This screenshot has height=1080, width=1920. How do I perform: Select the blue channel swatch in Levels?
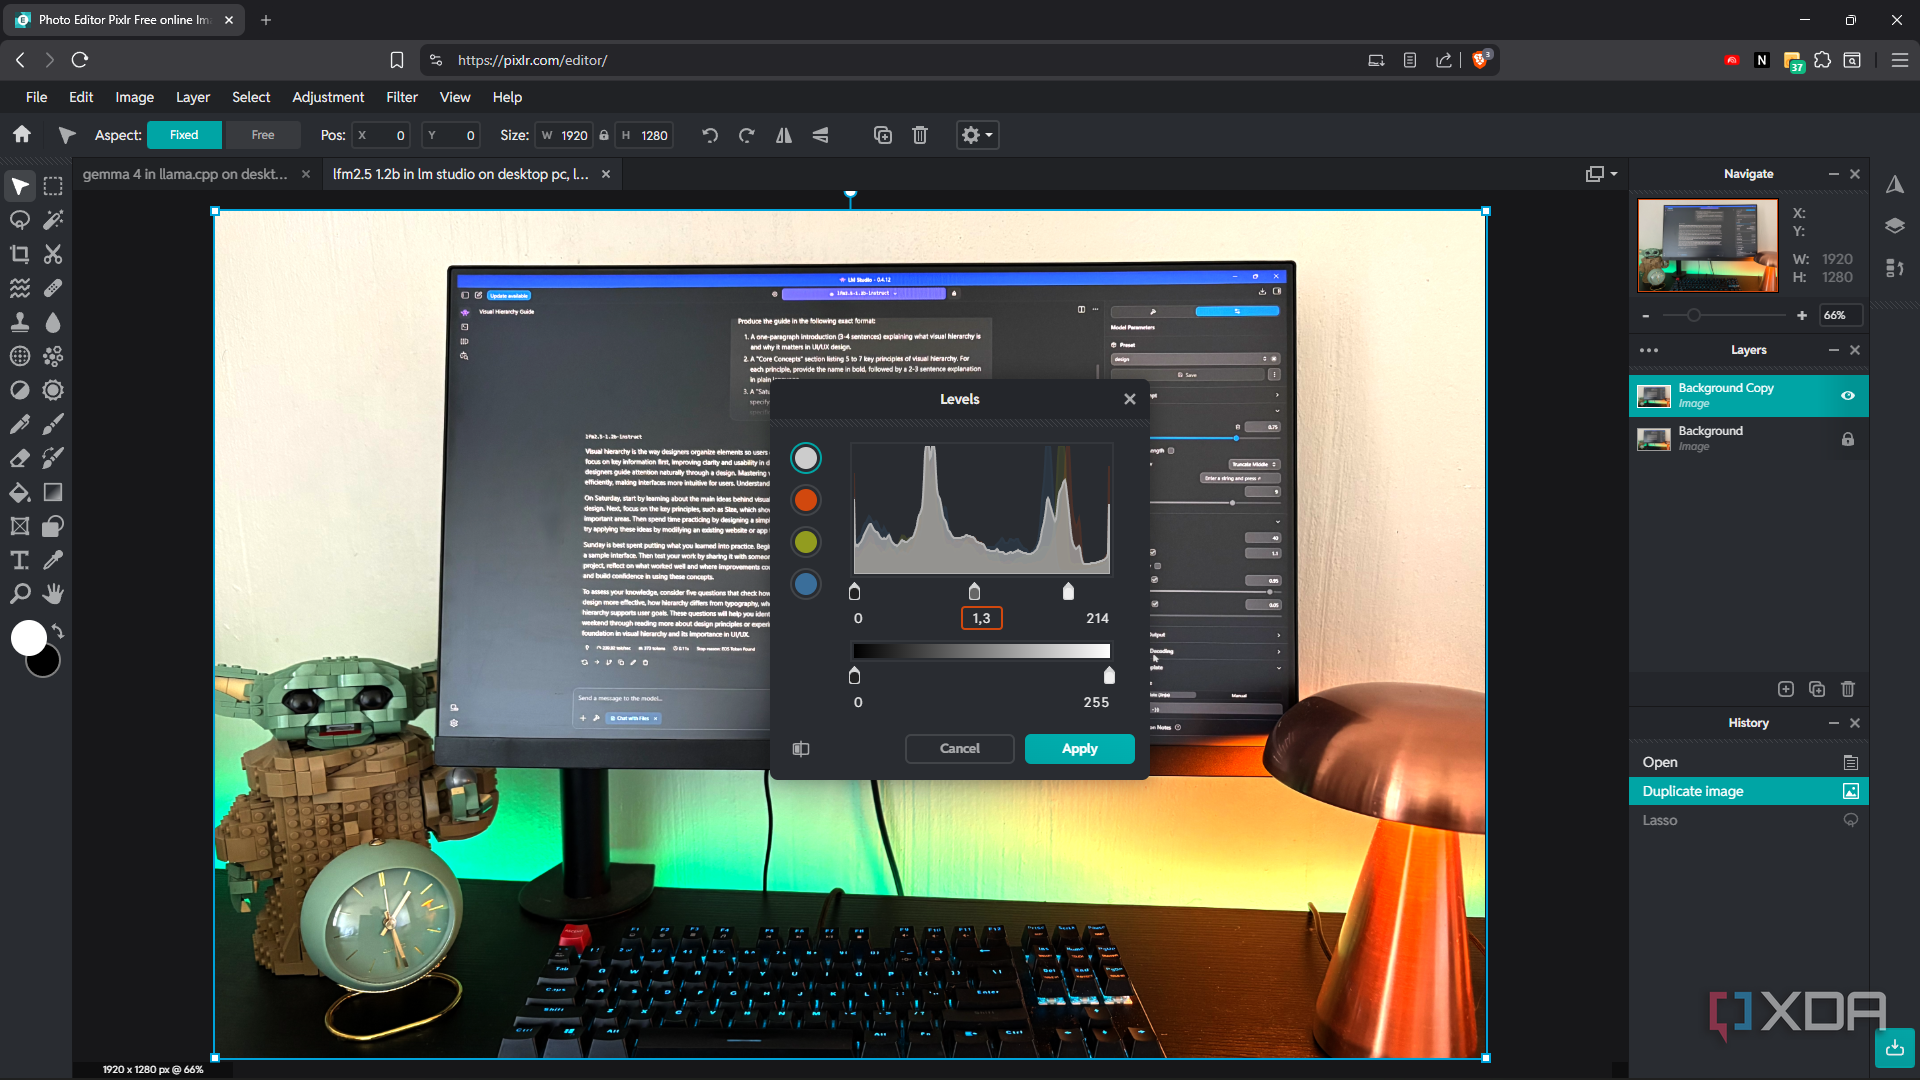(x=806, y=584)
